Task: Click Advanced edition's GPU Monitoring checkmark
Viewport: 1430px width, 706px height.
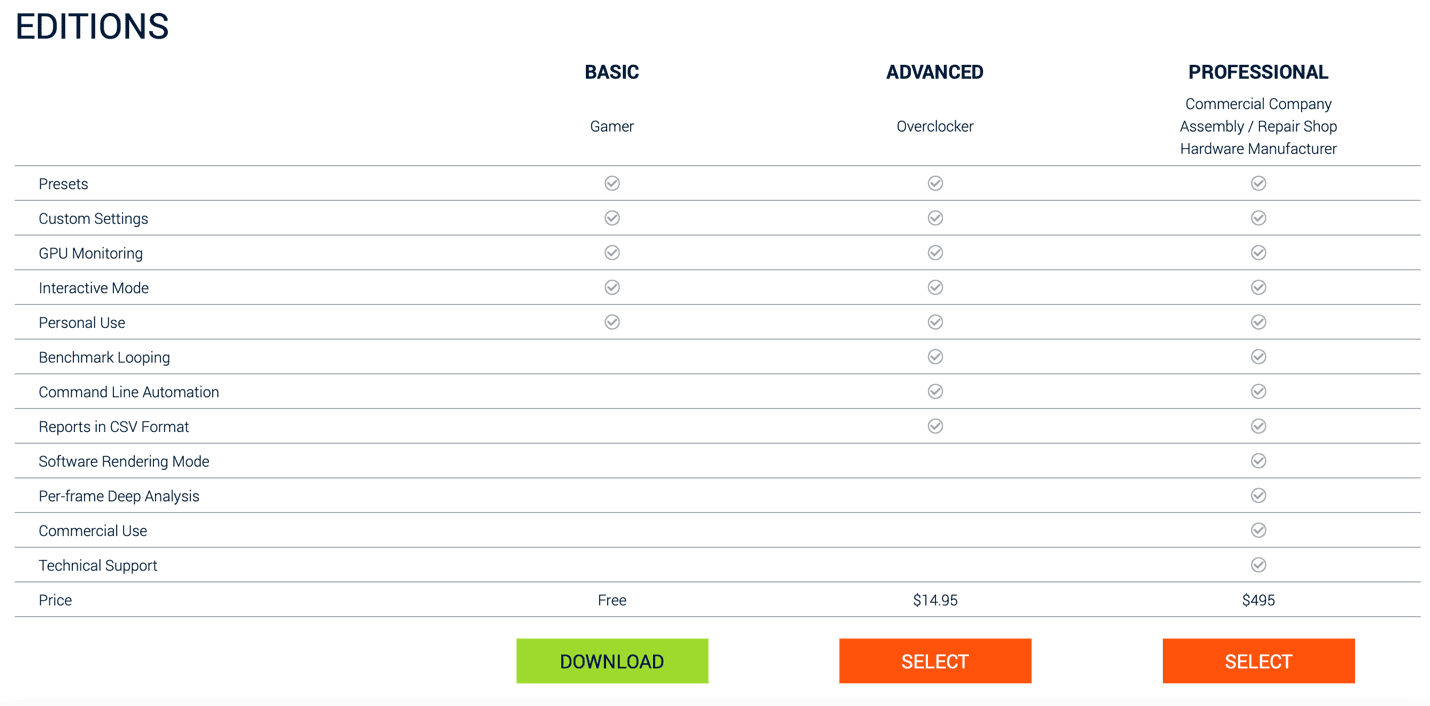Action: tap(935, 253)
